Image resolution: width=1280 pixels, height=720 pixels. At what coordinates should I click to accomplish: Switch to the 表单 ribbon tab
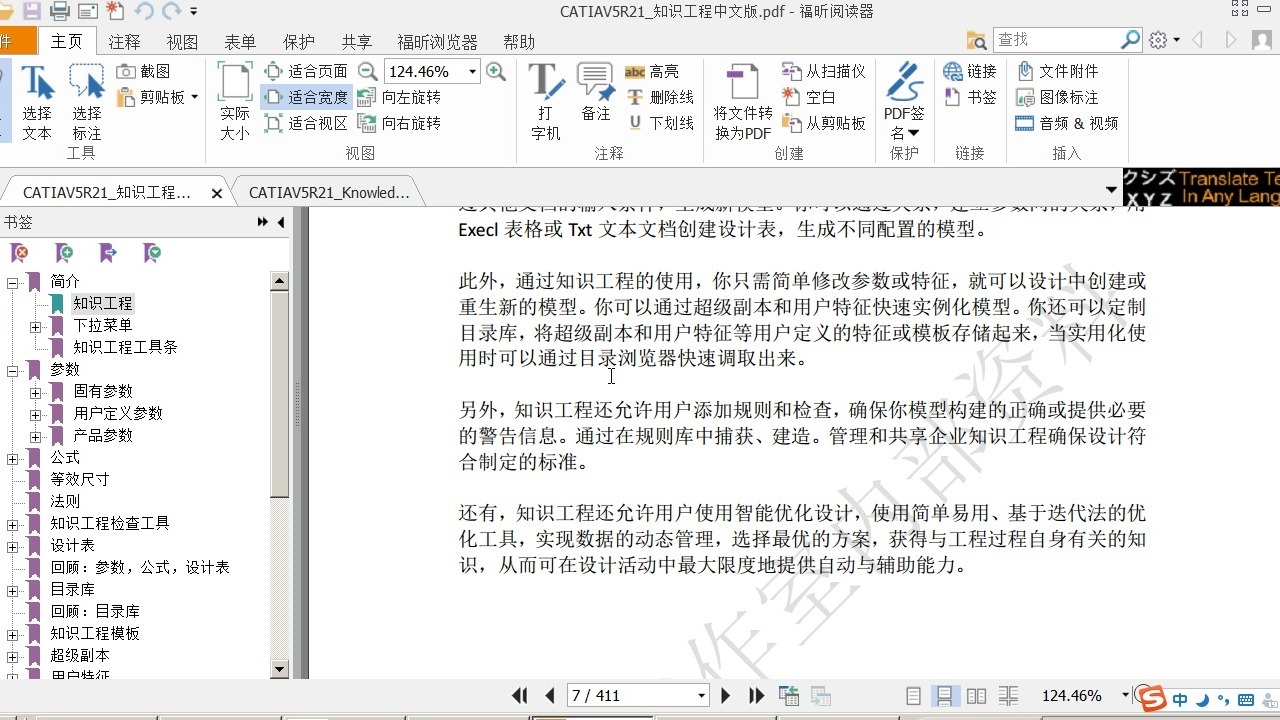point(240,42)
